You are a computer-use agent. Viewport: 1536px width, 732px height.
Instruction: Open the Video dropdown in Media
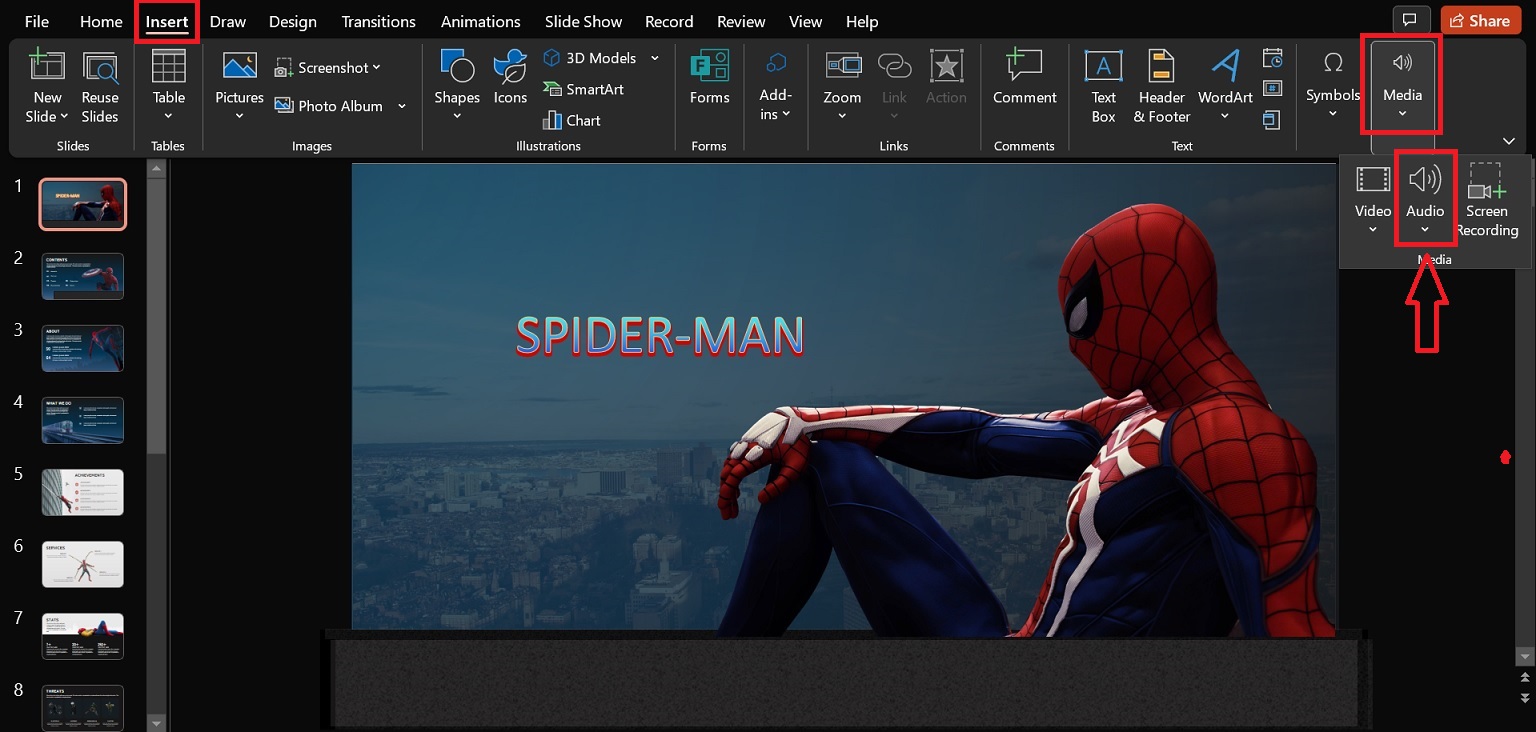coord(1373,200)
